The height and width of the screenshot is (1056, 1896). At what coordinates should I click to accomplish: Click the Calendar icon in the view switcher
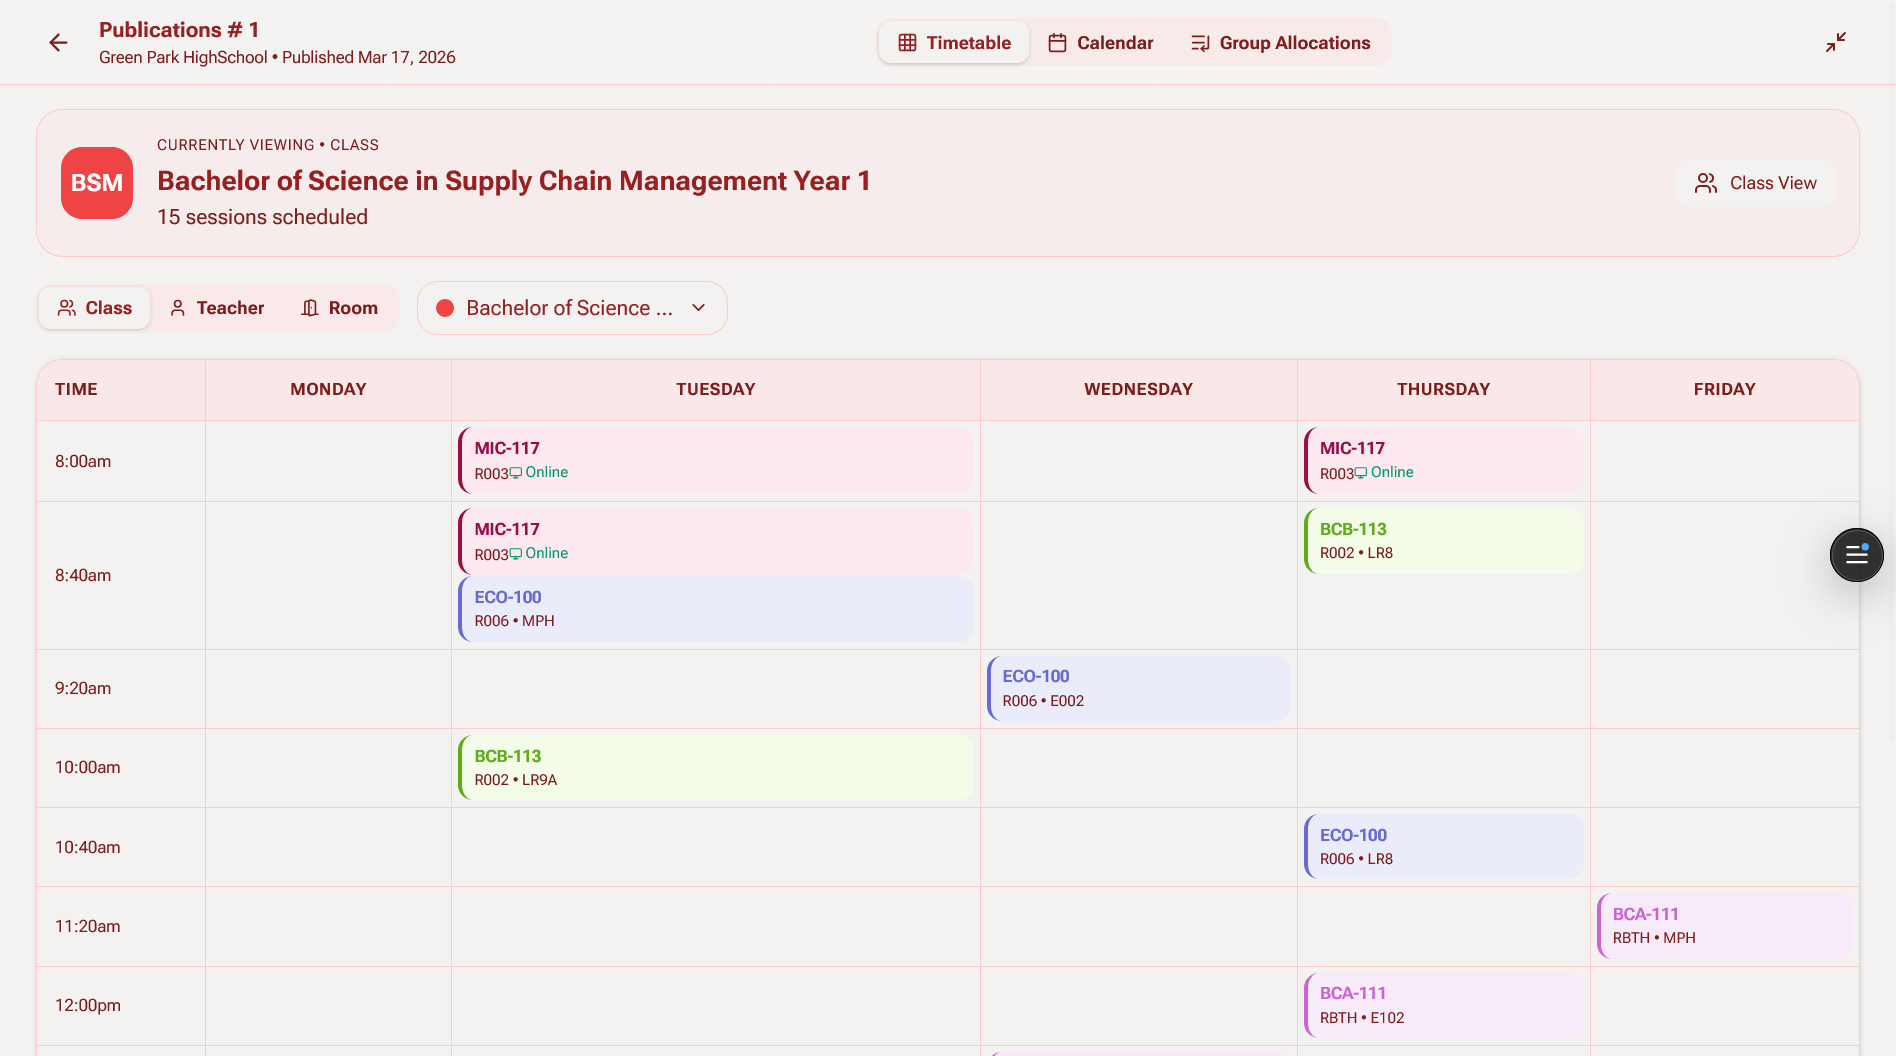(1057, 42)
